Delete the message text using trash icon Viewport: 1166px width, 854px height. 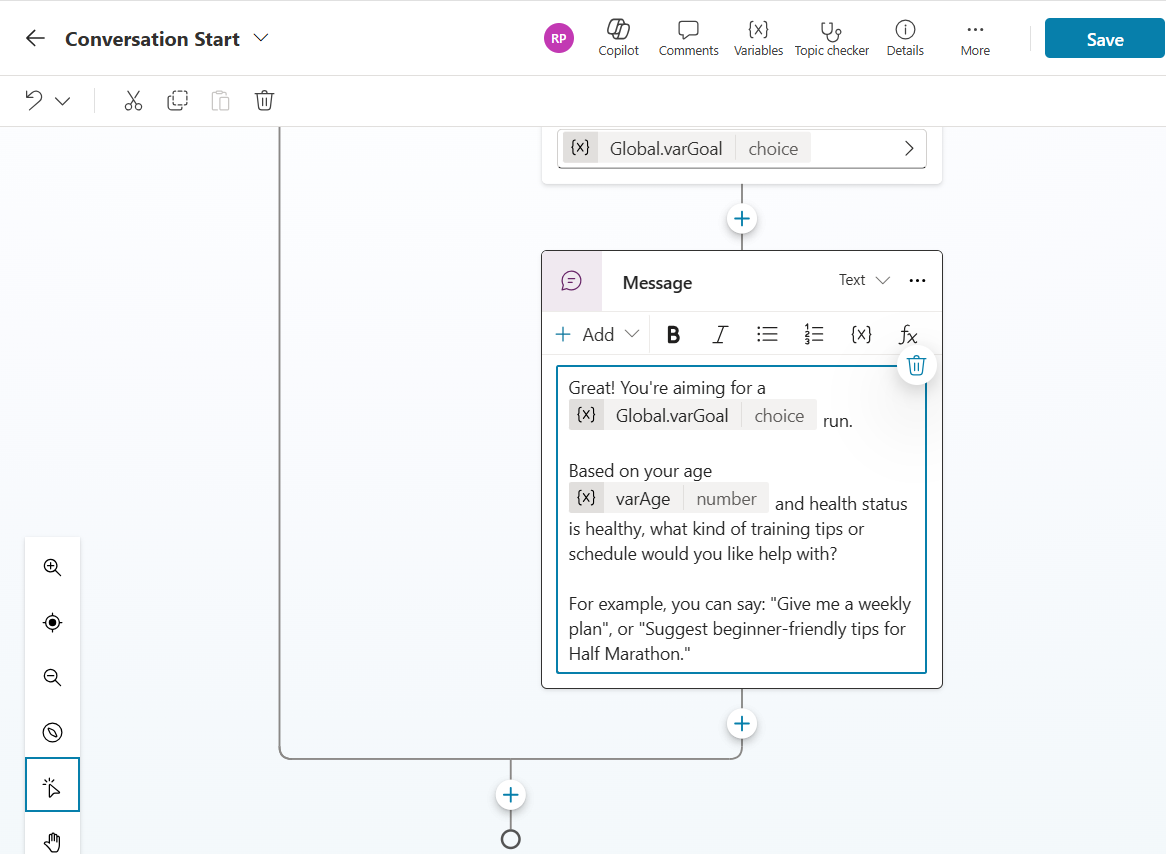[x=916, y=366]
